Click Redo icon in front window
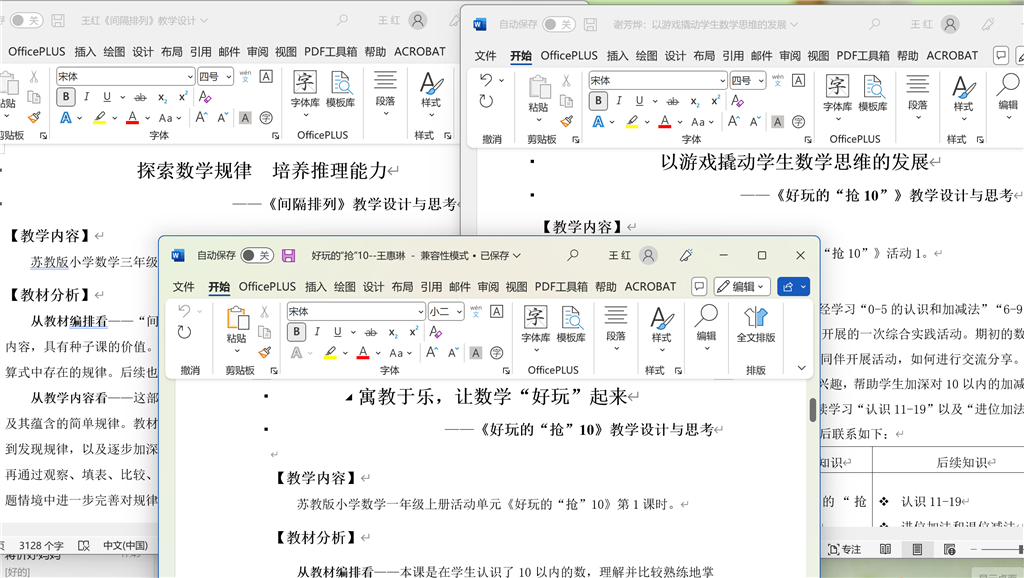The height and width of the screenshot is (578, 1024). [x=184, y=332]
